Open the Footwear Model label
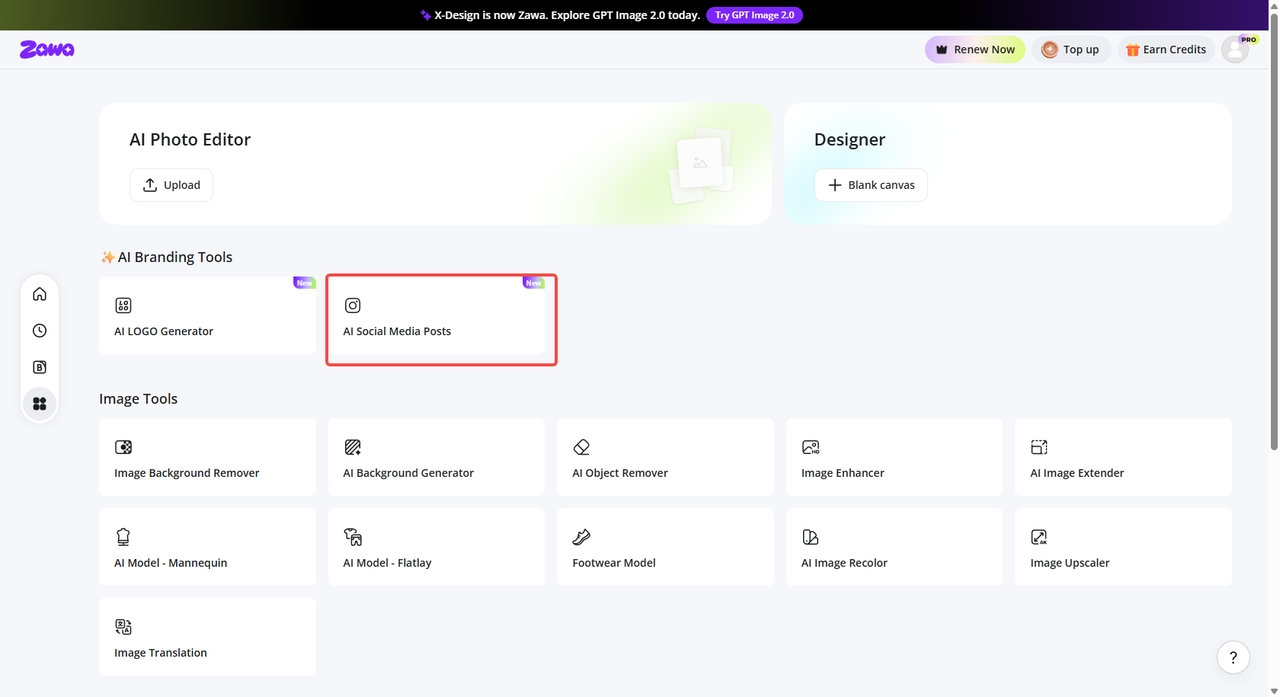The height and width of the screenshot is (697, 1280). (x=614, y=563)
